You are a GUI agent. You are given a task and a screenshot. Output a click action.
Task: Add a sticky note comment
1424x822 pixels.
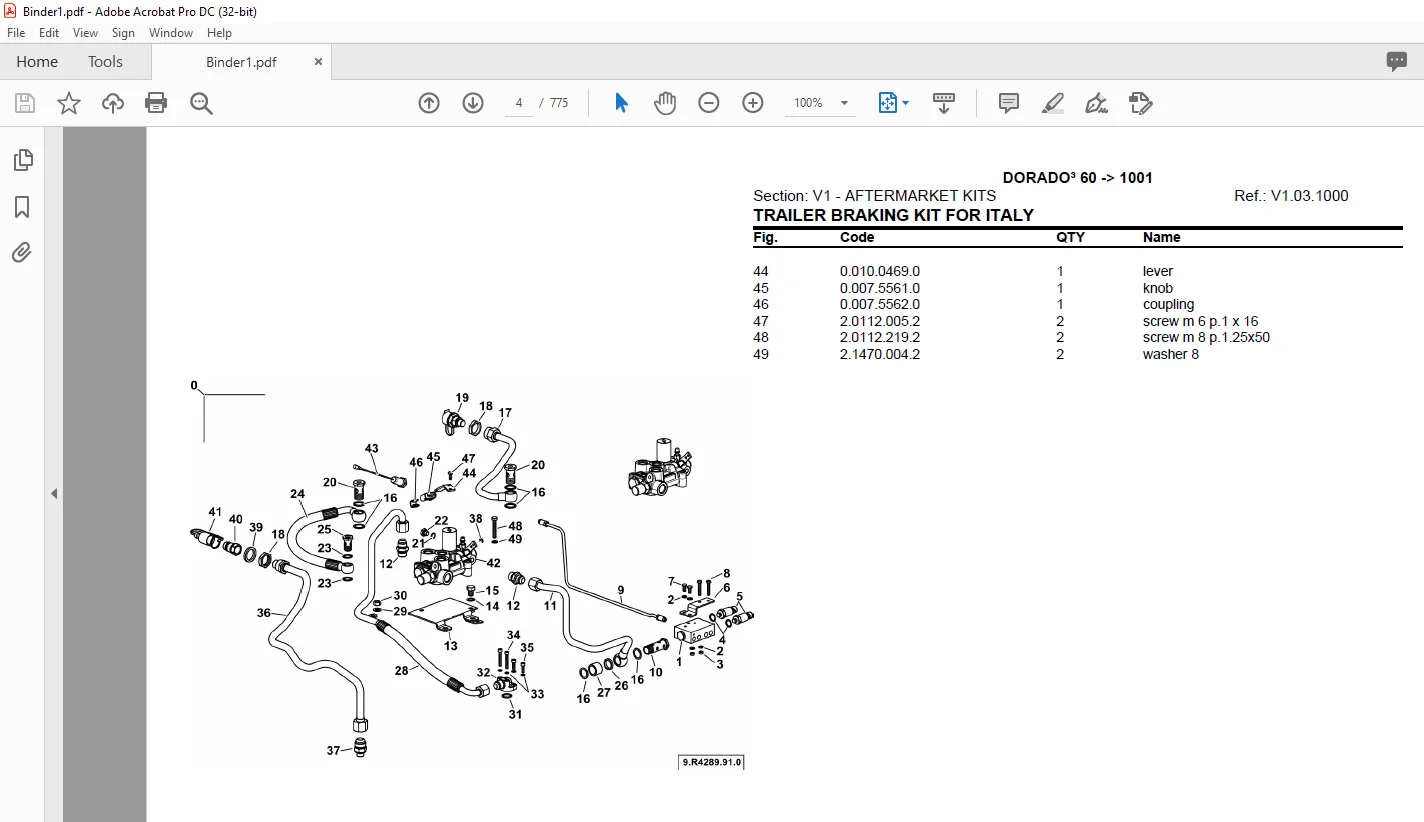(x=1009, y=103)
